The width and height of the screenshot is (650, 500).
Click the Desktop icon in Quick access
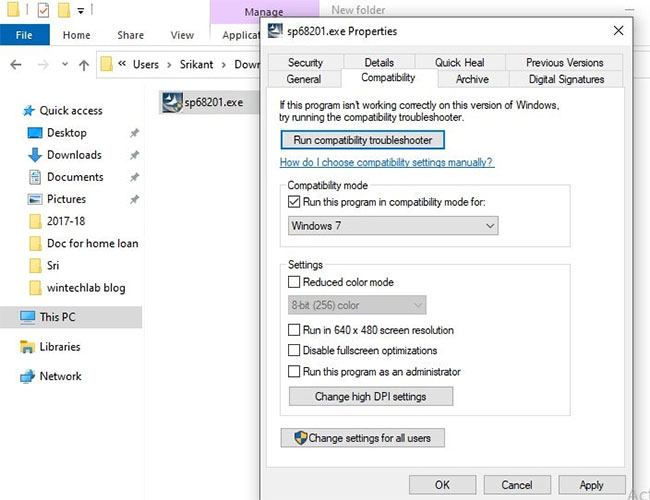(x=35, y=133)
